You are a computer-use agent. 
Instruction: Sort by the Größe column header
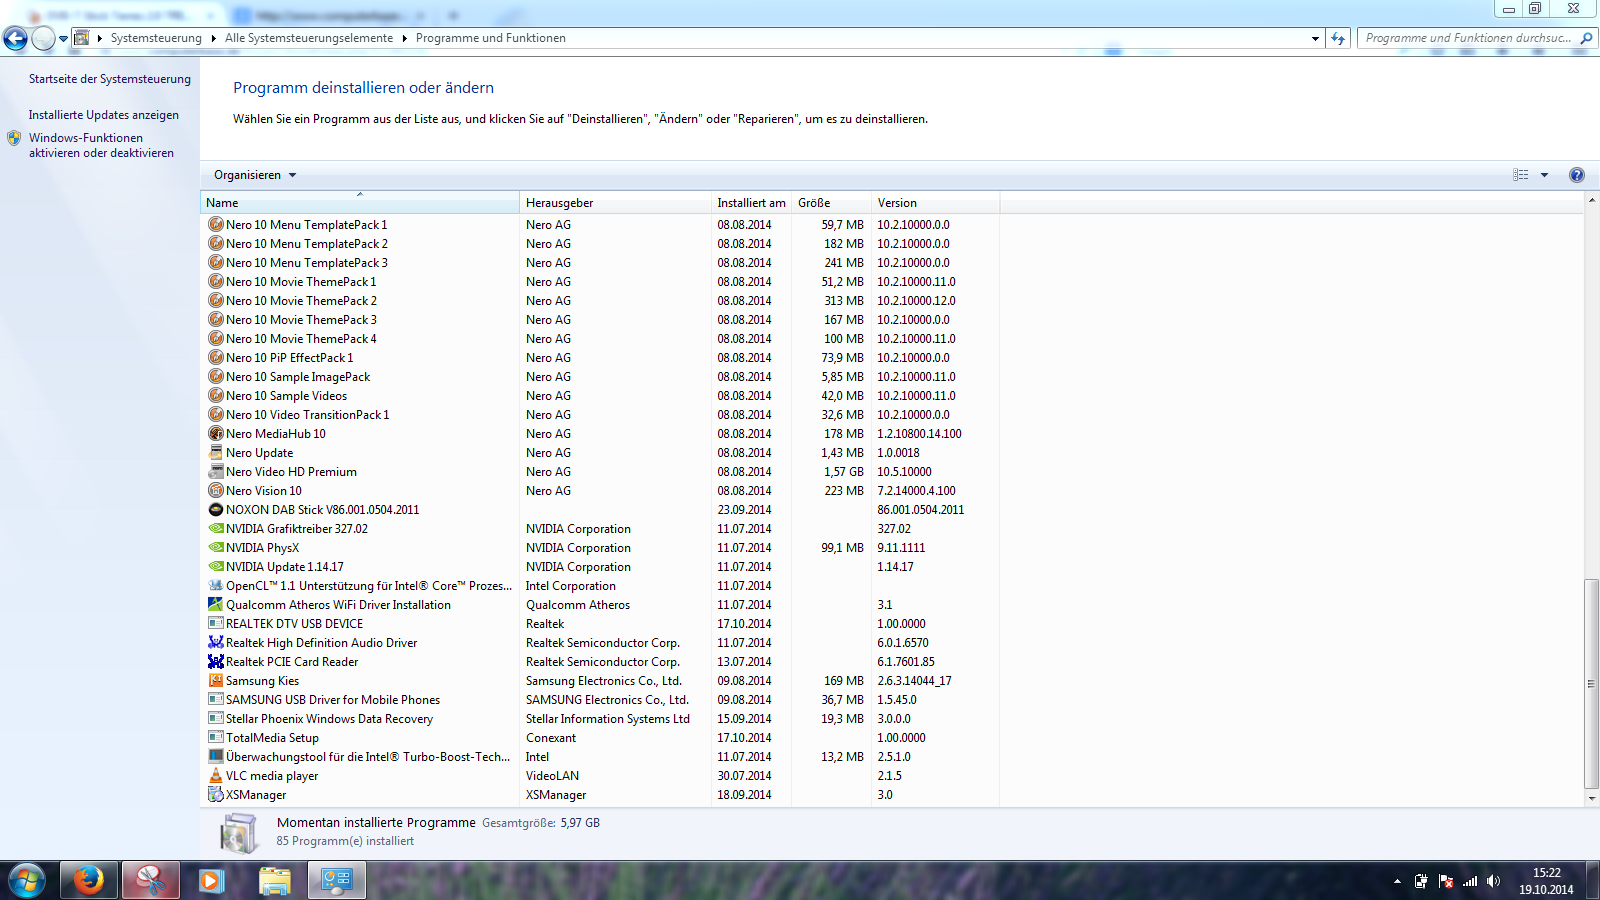point(831,203)
